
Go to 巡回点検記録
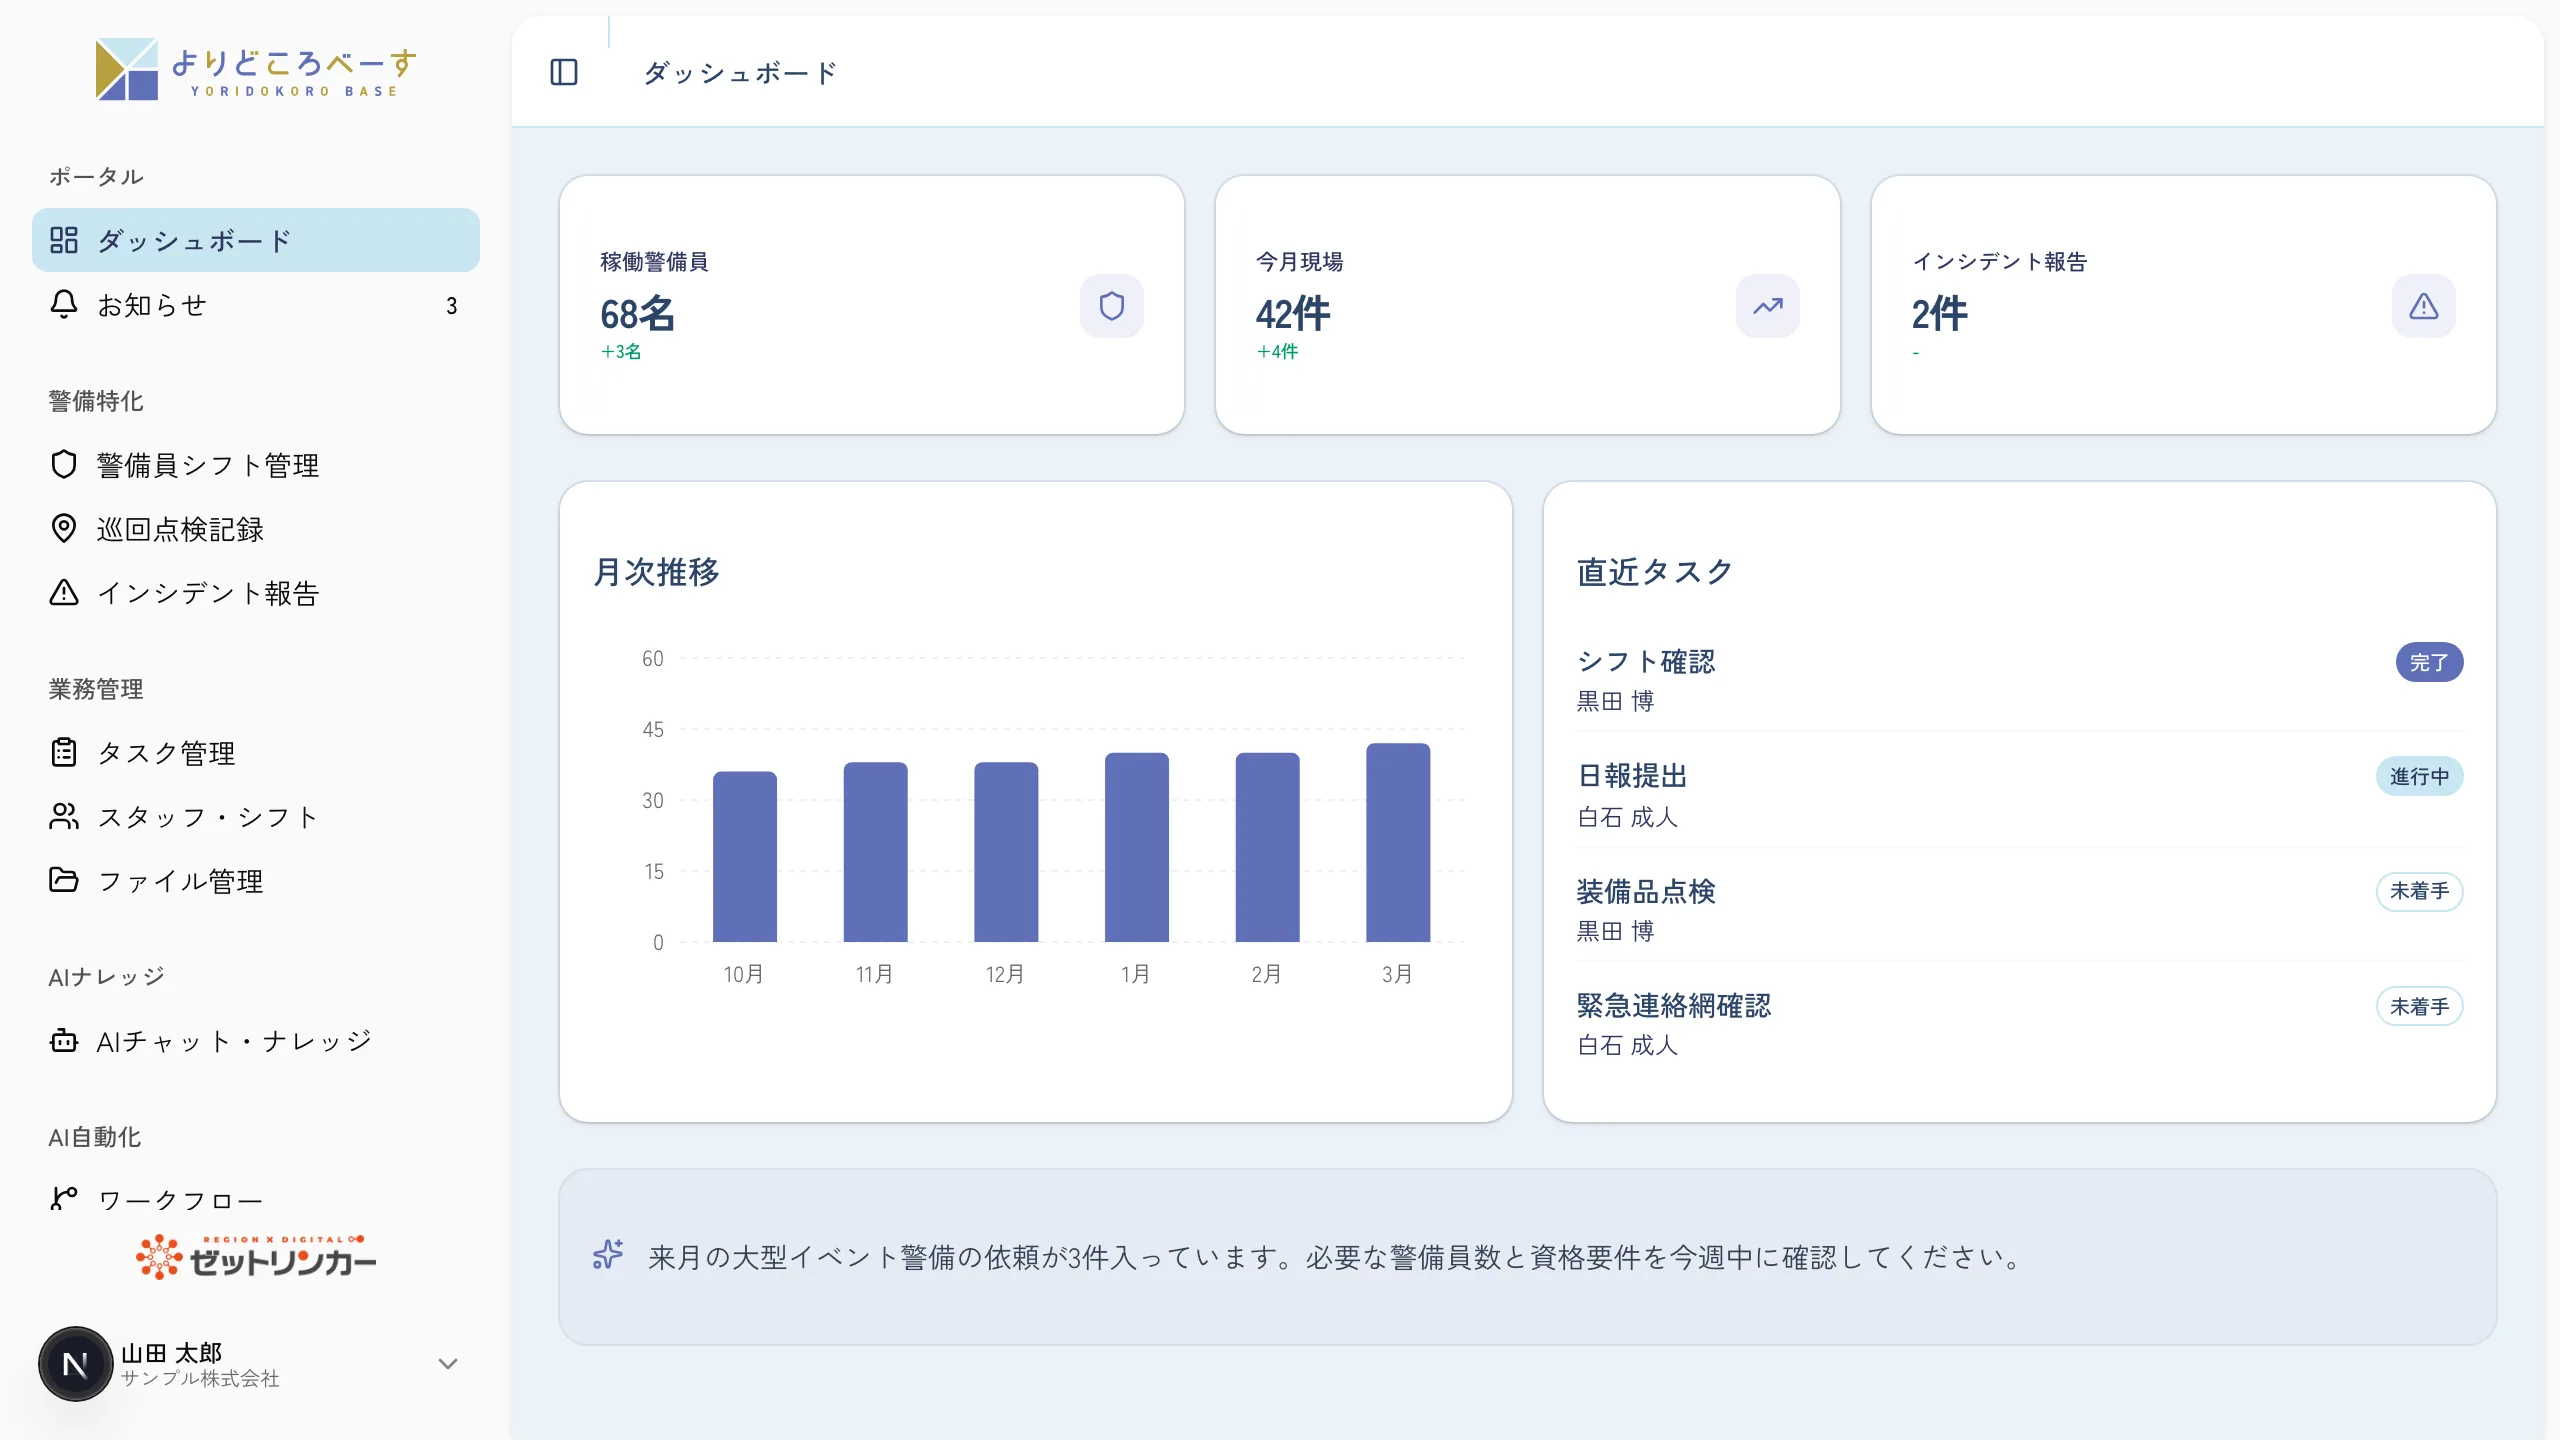coord(256,529)
